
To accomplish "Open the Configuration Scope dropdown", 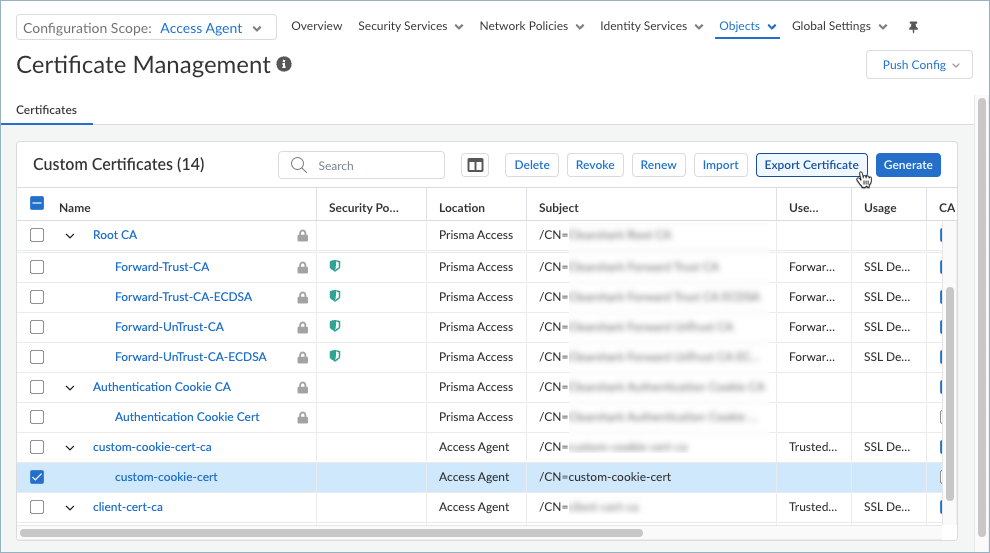I will 146,28.
